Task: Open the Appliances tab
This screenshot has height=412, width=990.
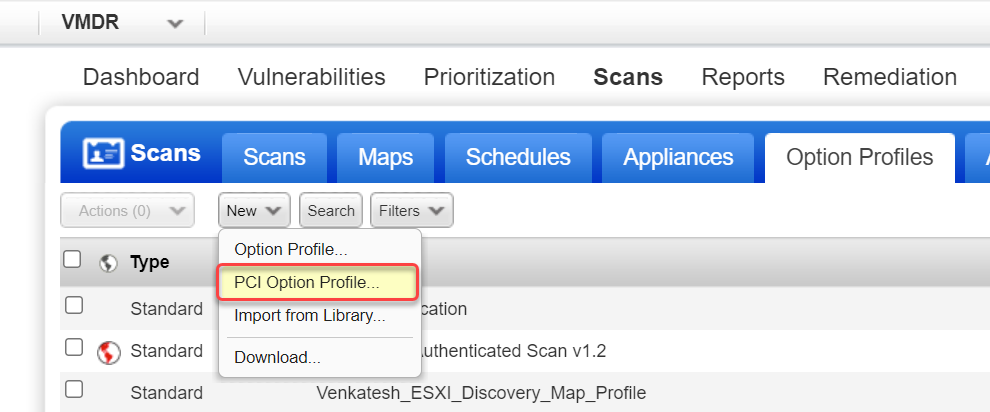Action: (x=678, y=157)
